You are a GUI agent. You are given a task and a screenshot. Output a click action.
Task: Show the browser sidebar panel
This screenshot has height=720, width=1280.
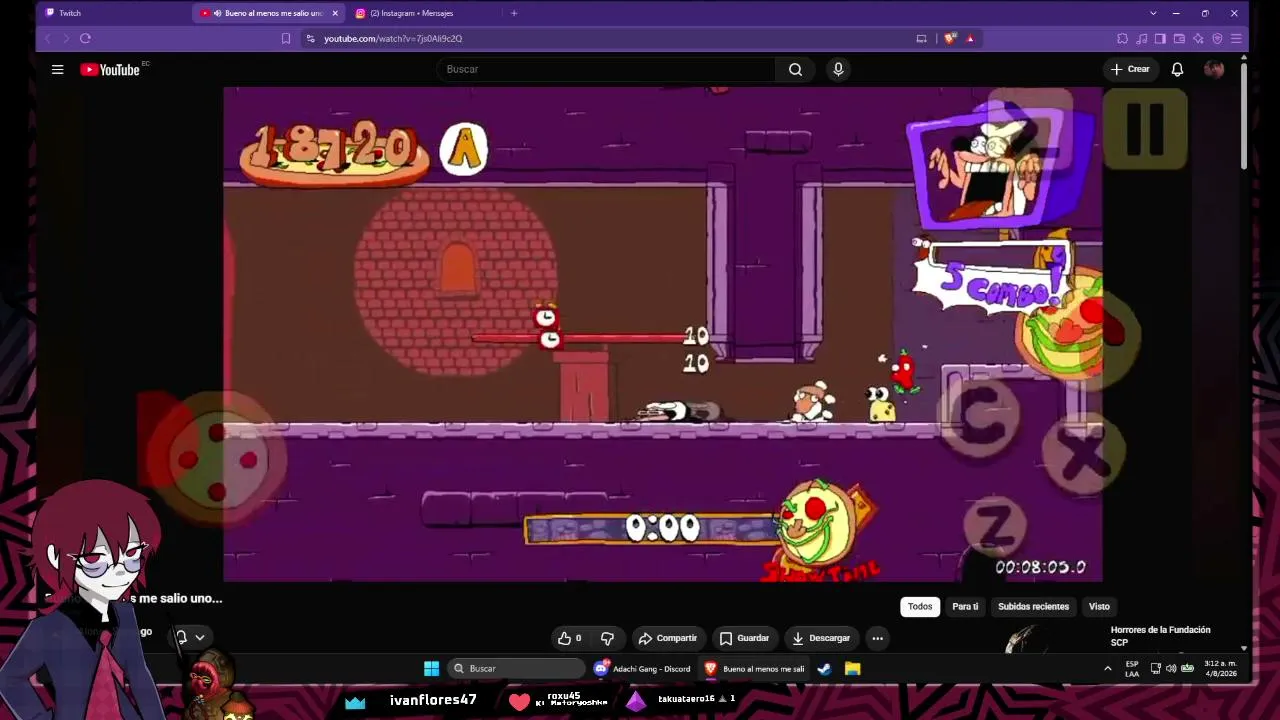tap(1160, 38)
